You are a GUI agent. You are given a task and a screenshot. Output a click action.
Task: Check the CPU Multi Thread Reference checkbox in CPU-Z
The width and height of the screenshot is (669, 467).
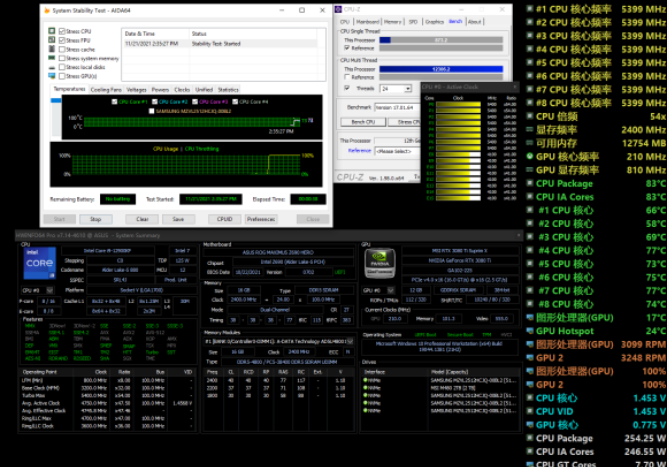click(x=347, y=77)
